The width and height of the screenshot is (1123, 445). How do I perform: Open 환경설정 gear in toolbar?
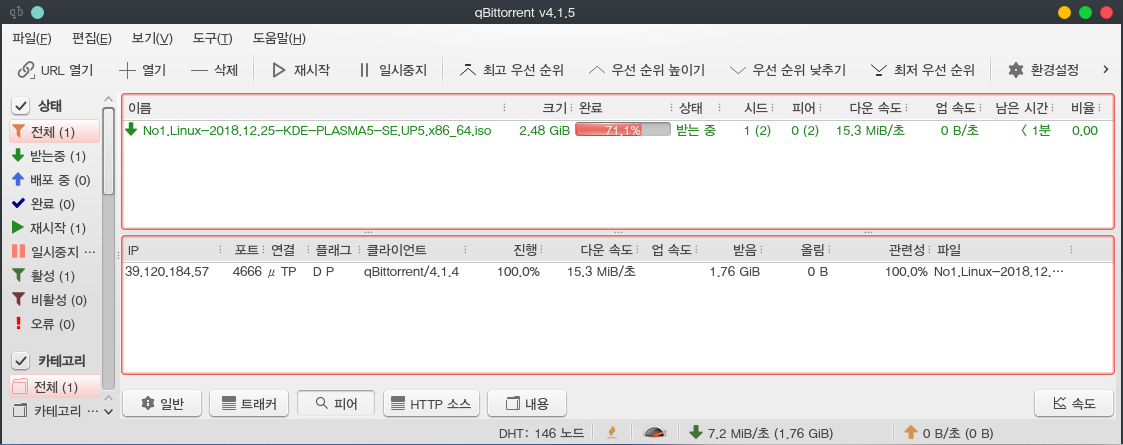click(x=1015, y=70)
